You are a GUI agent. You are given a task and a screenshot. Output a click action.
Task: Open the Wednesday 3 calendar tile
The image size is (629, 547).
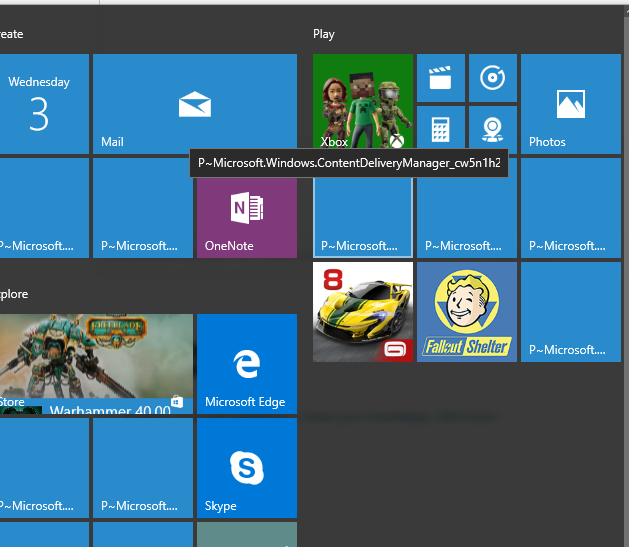click(x=44, y=104)
